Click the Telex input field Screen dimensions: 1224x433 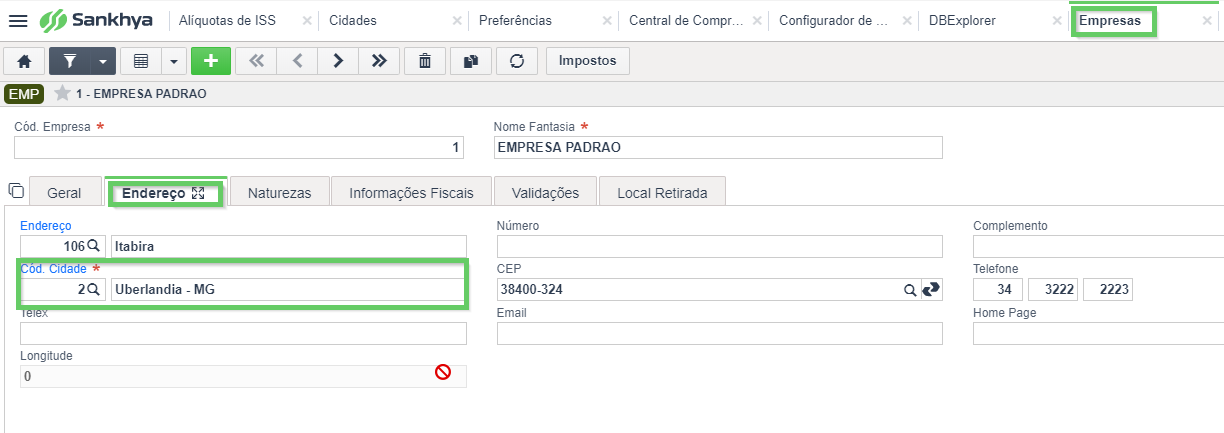243,333
